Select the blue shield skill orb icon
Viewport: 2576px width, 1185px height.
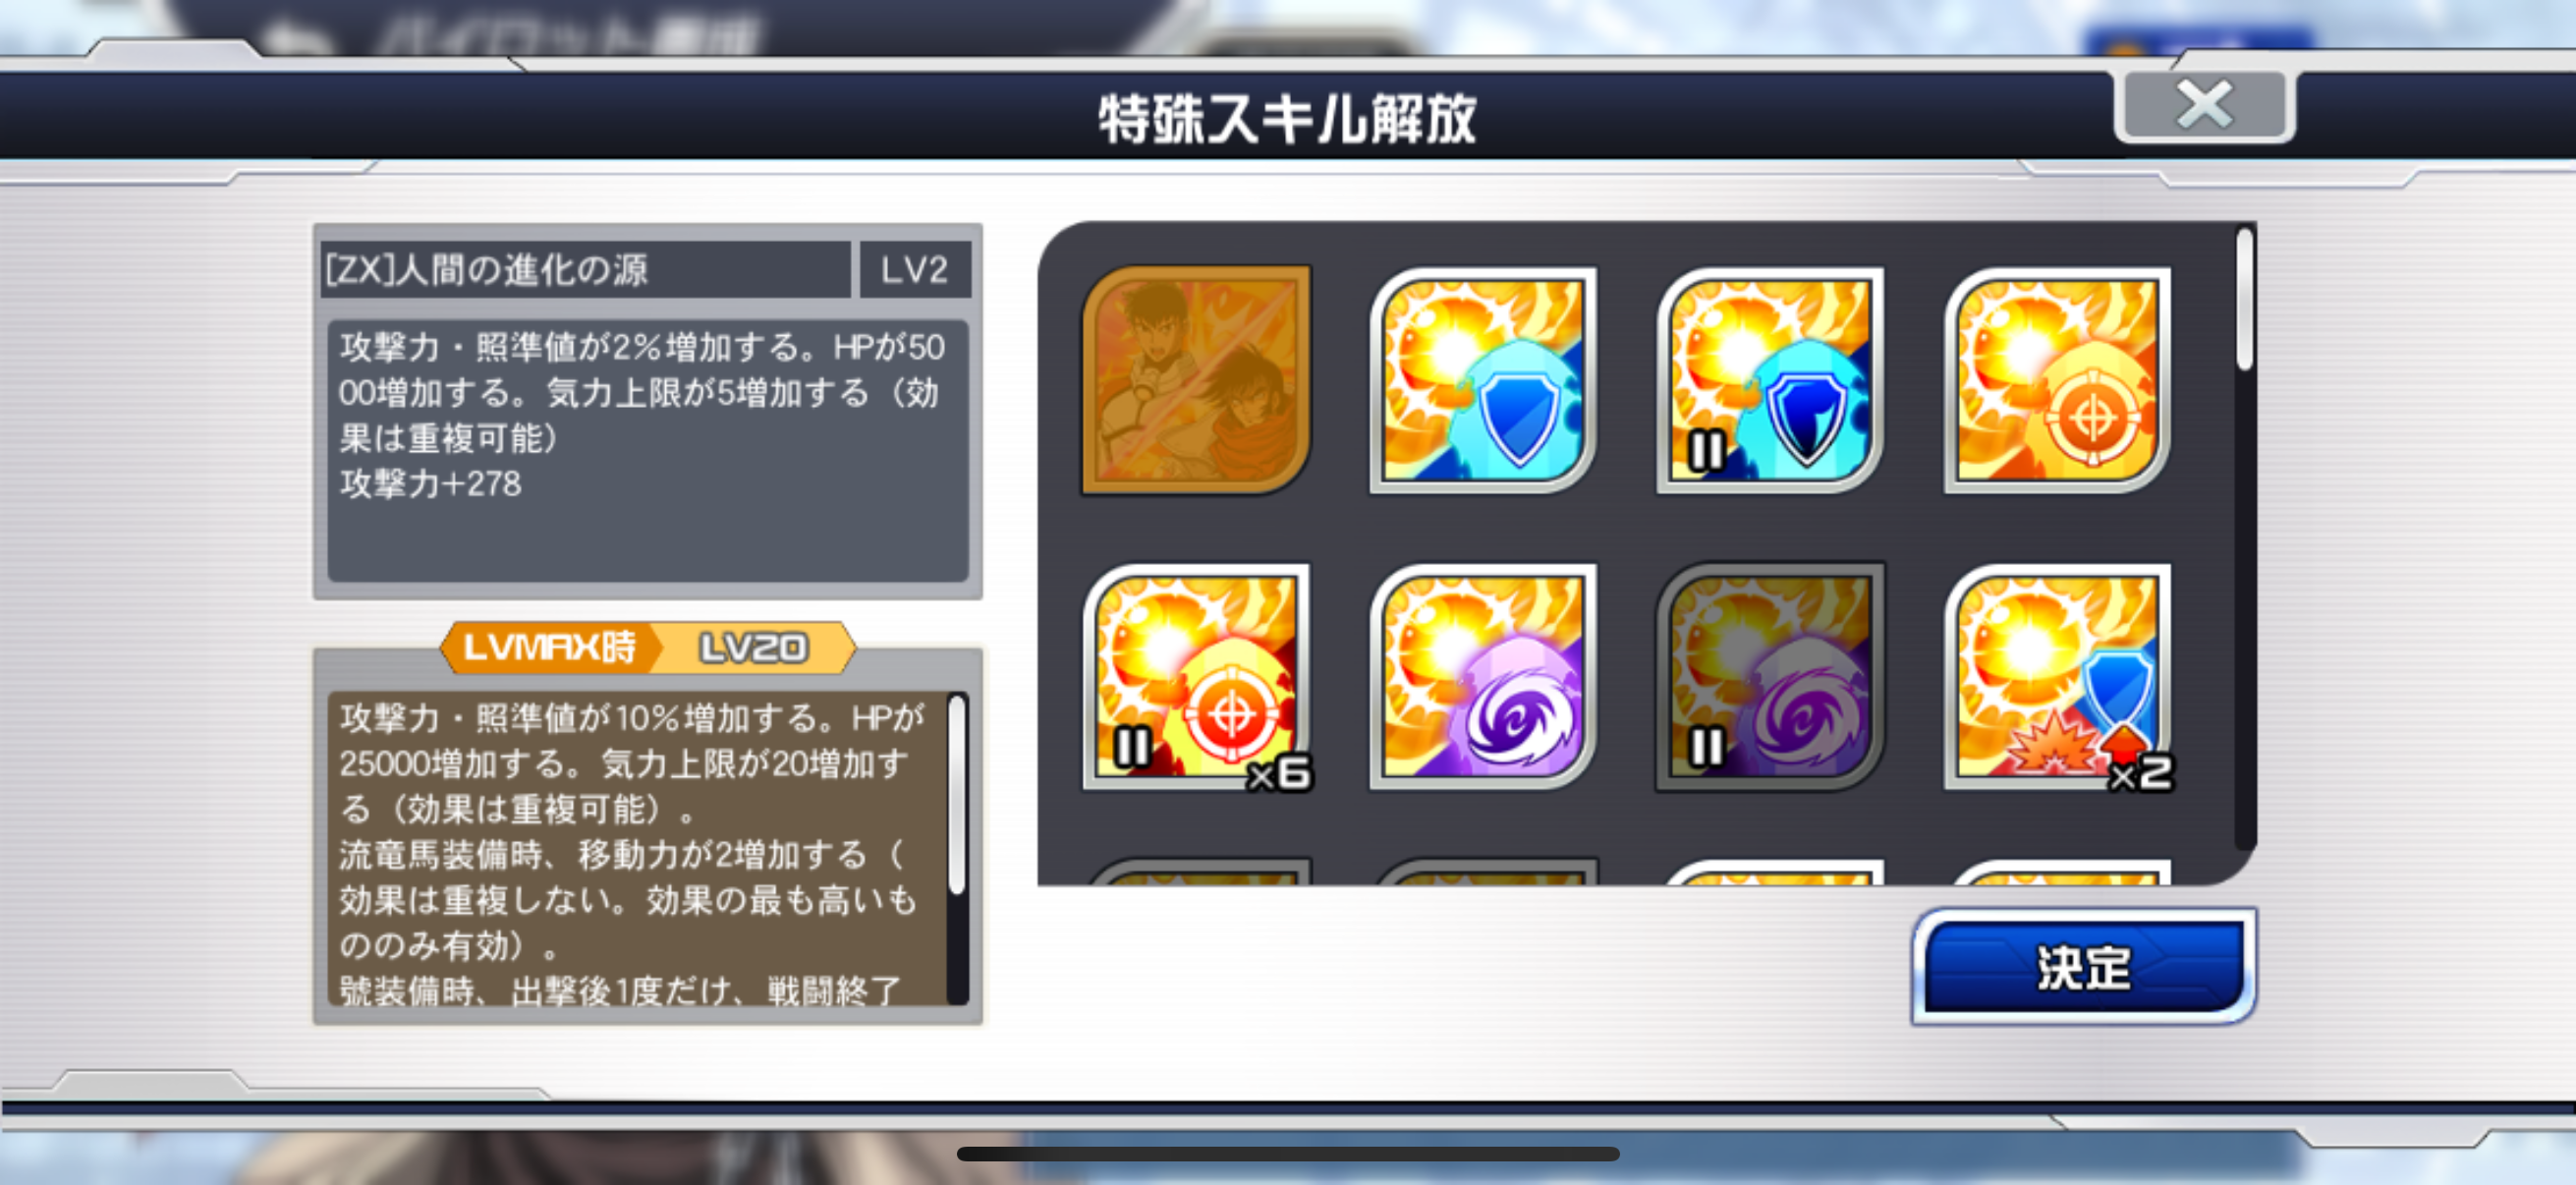click(x=1483, y=380)
